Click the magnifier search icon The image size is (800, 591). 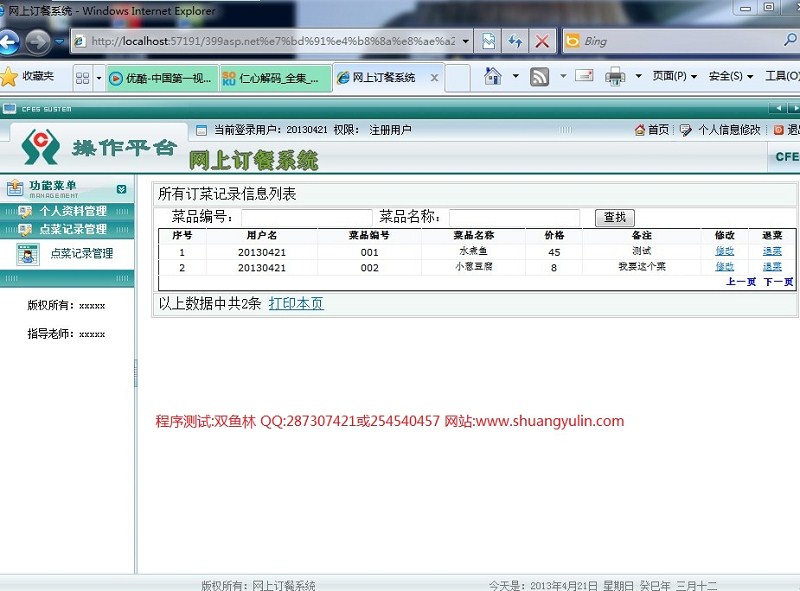791,40
